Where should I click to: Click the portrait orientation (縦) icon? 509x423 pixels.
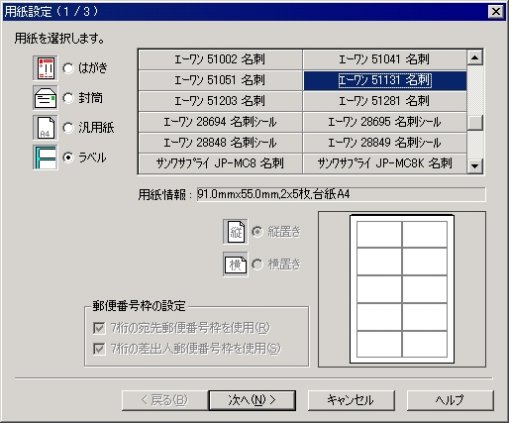(x=235, y=232)
